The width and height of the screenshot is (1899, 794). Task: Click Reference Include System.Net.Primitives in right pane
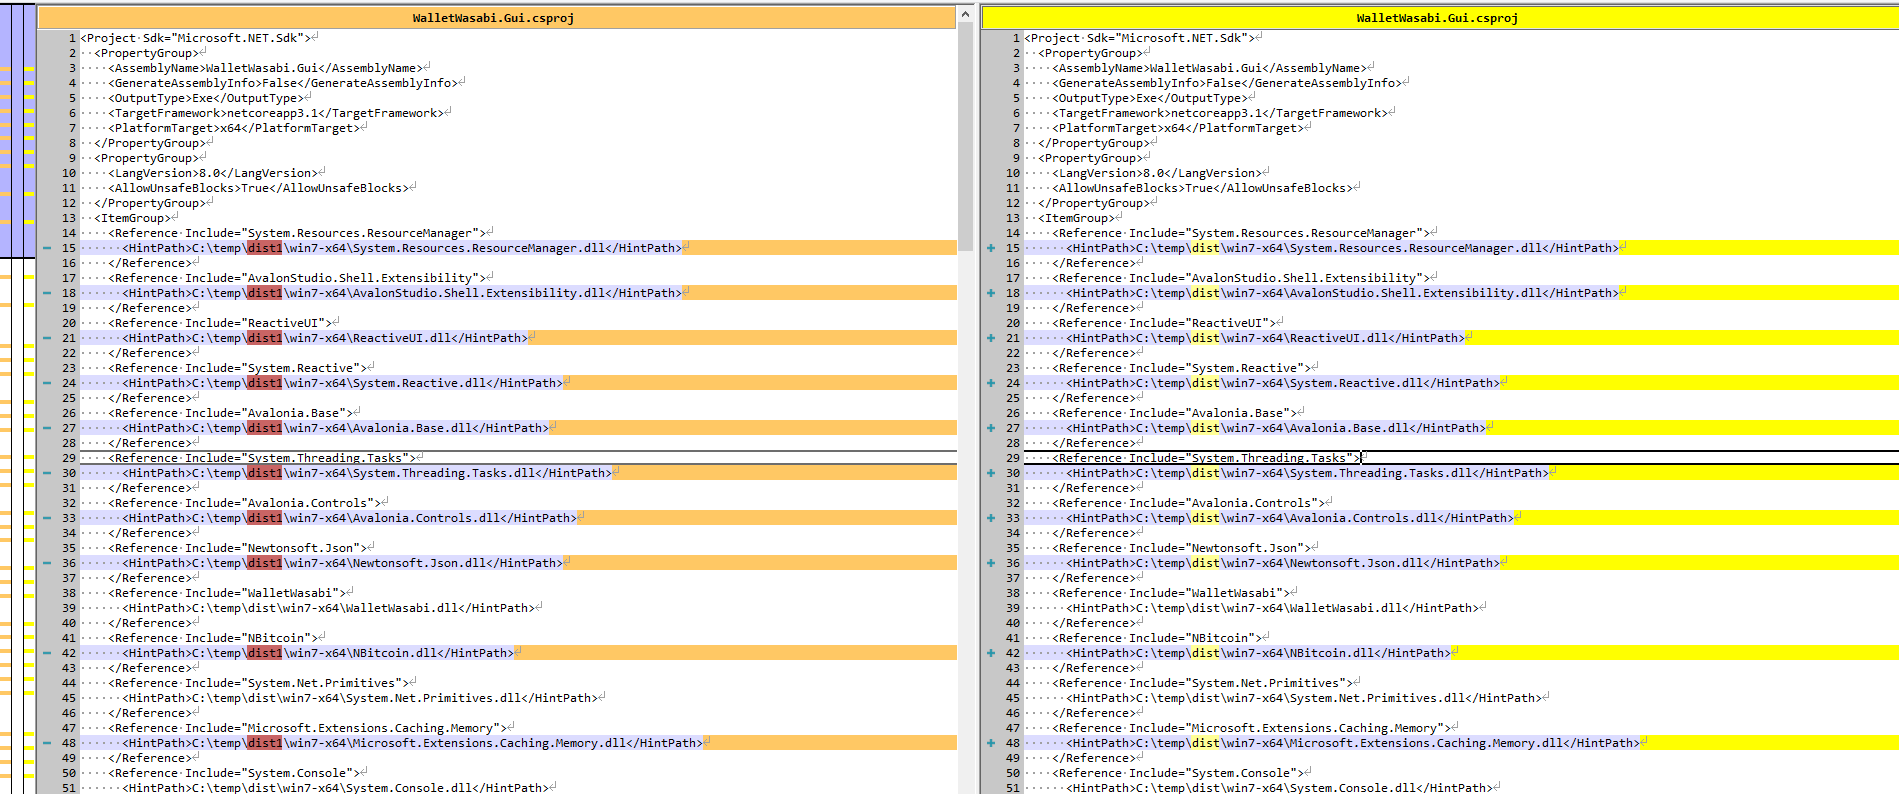click(x=1204, y=683)
